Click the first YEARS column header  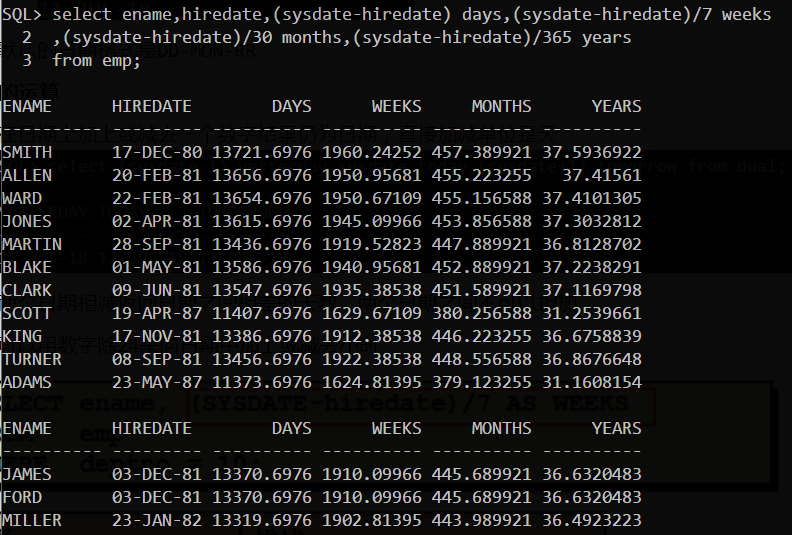point(617,106)
